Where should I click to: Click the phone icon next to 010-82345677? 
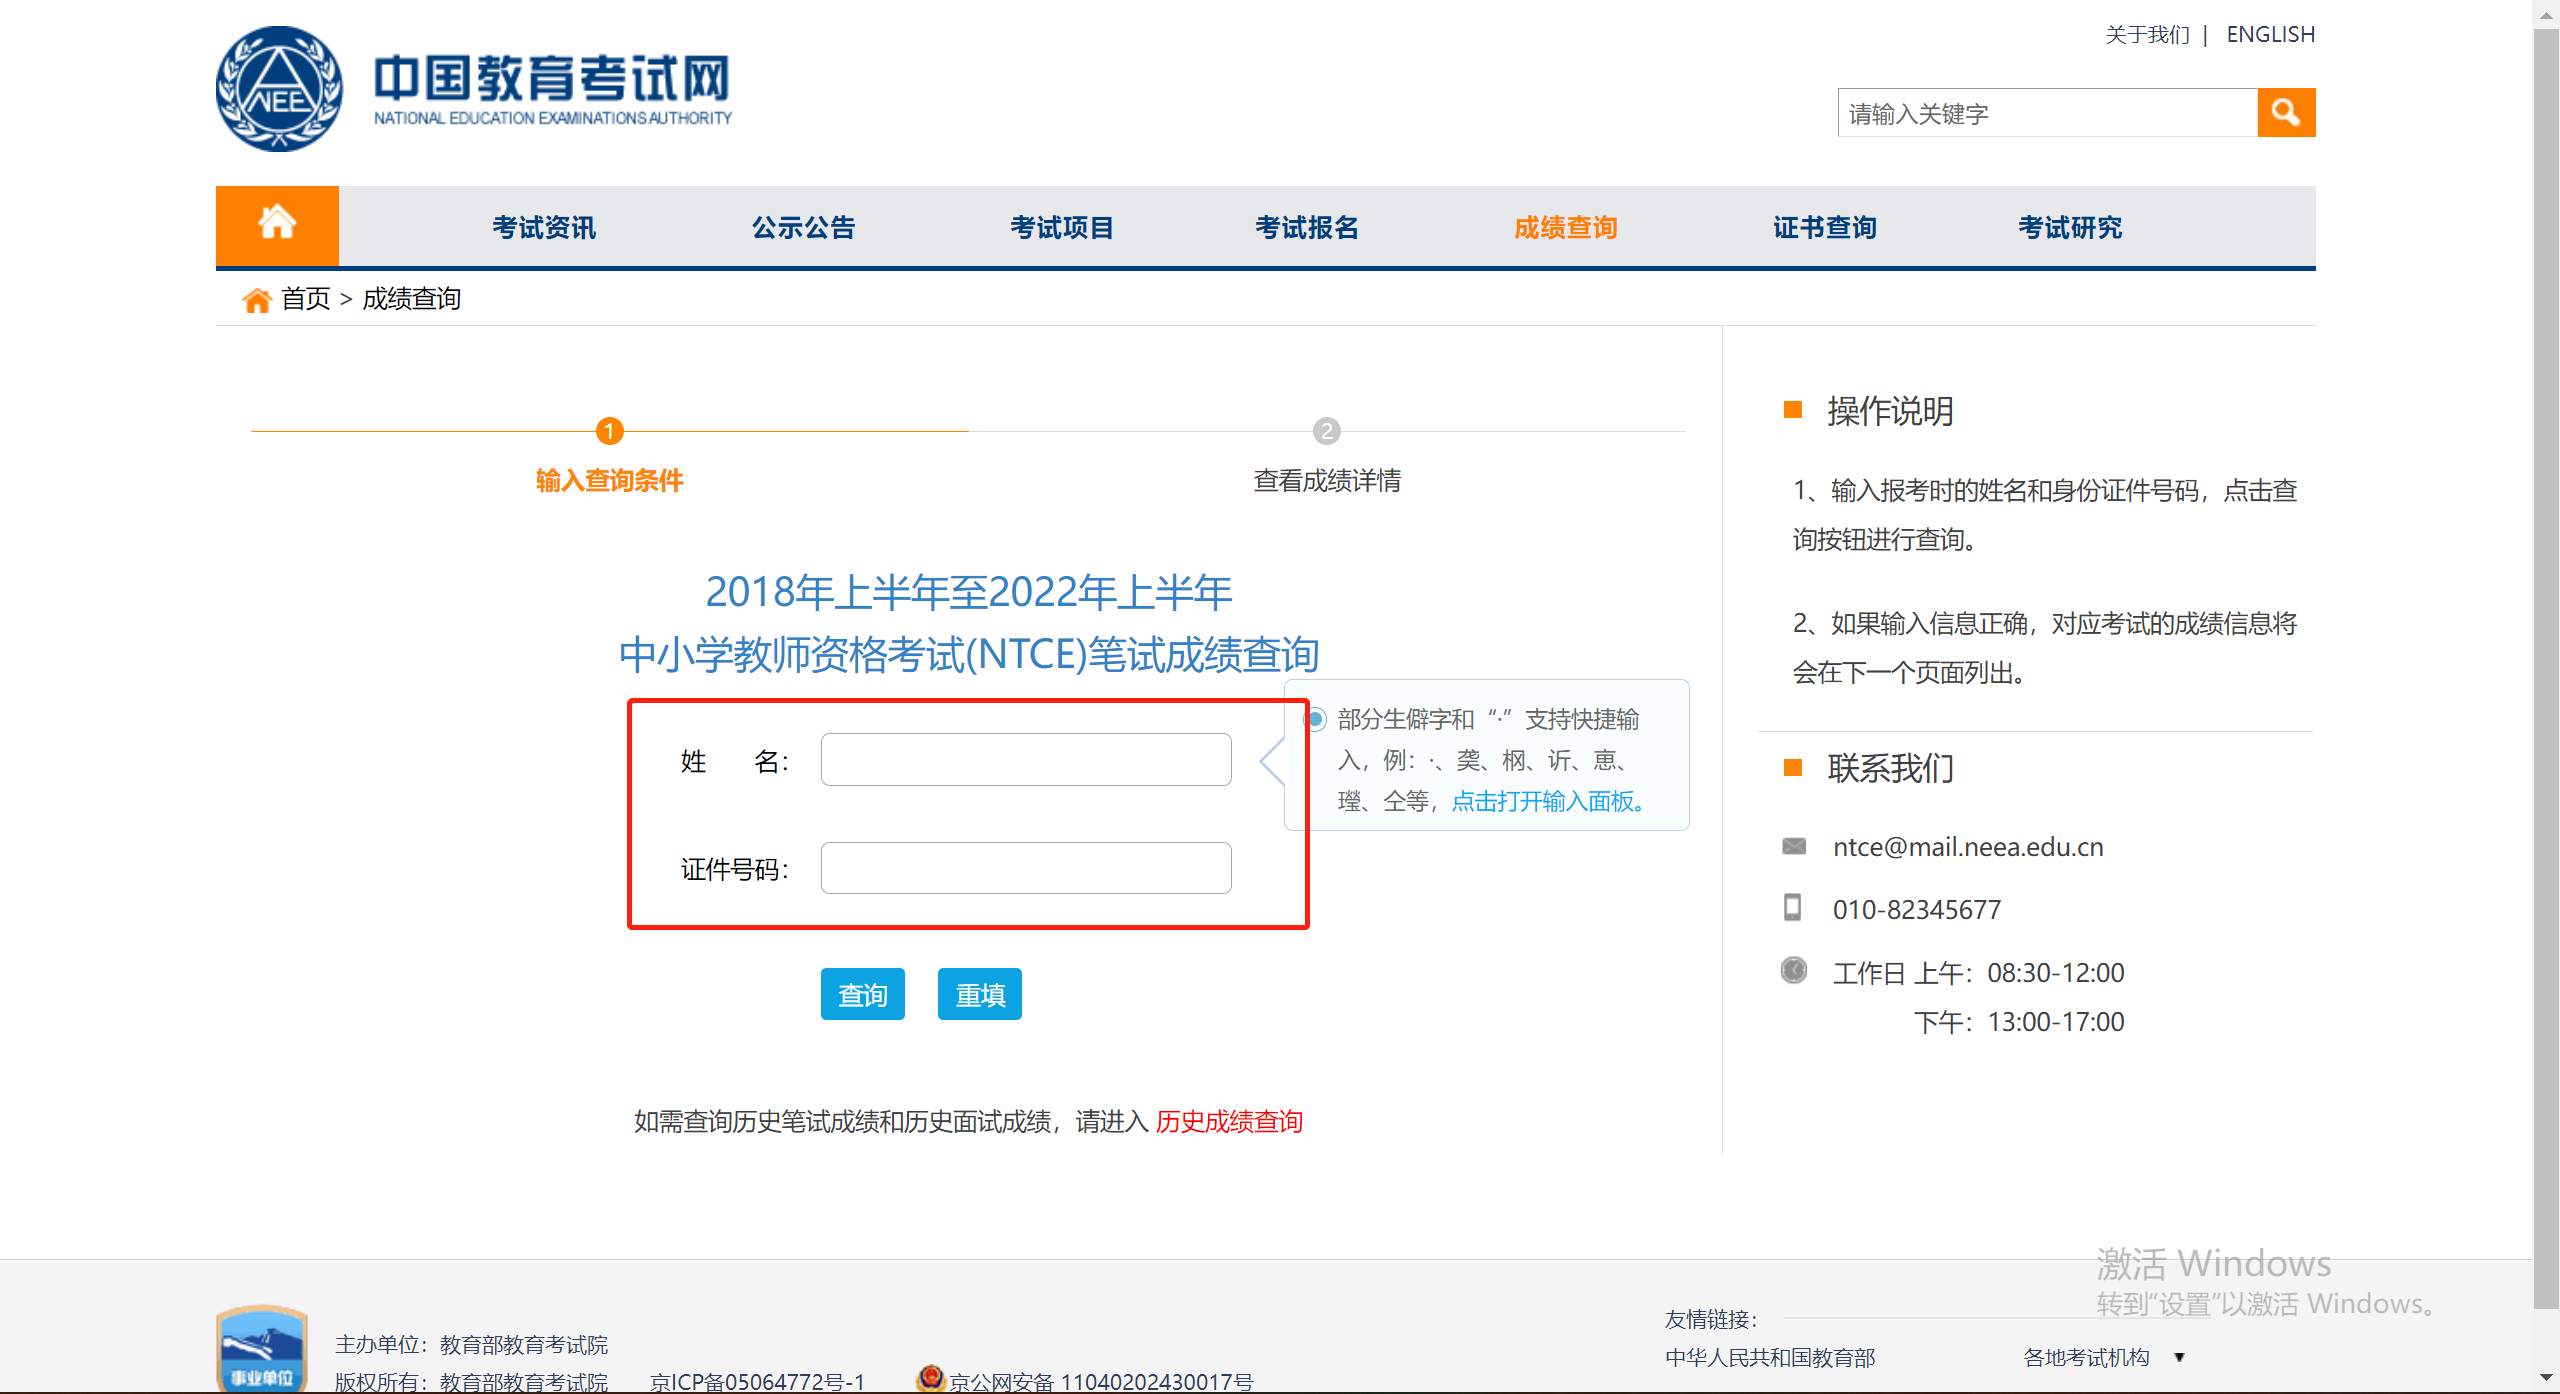[1793, 907]
